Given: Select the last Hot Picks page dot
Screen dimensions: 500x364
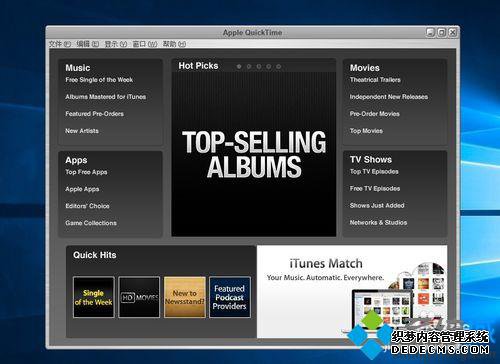Looking at the screenshot, I should click(279, 67).
